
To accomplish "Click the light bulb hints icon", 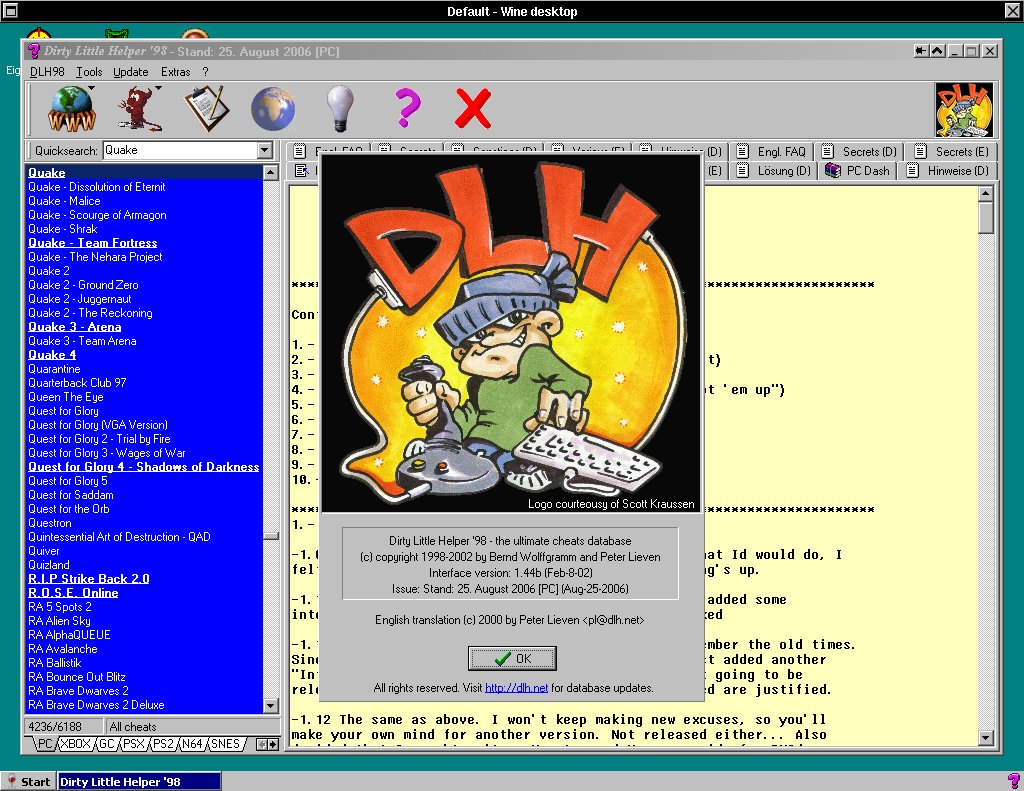I will click(x=340, y=108).
